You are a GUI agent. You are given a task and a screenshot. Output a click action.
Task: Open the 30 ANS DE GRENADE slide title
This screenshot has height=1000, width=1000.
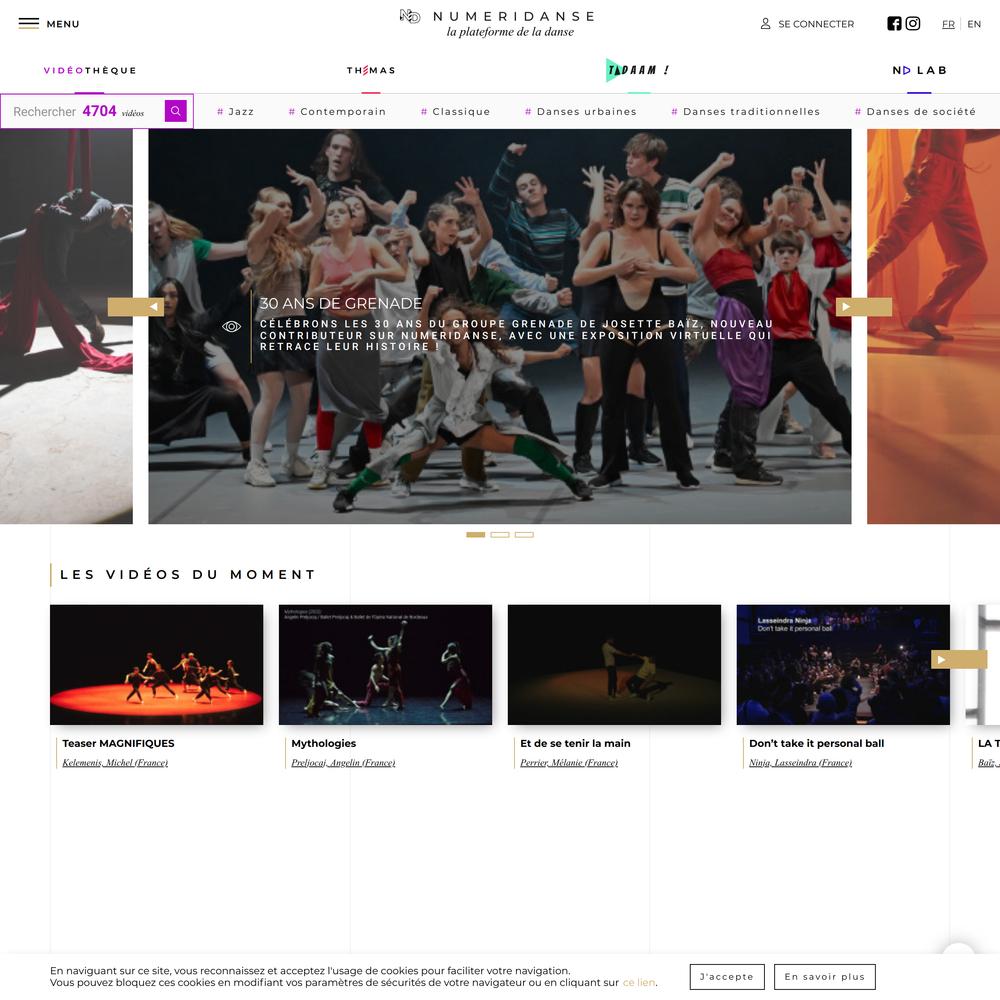(341, 304)
